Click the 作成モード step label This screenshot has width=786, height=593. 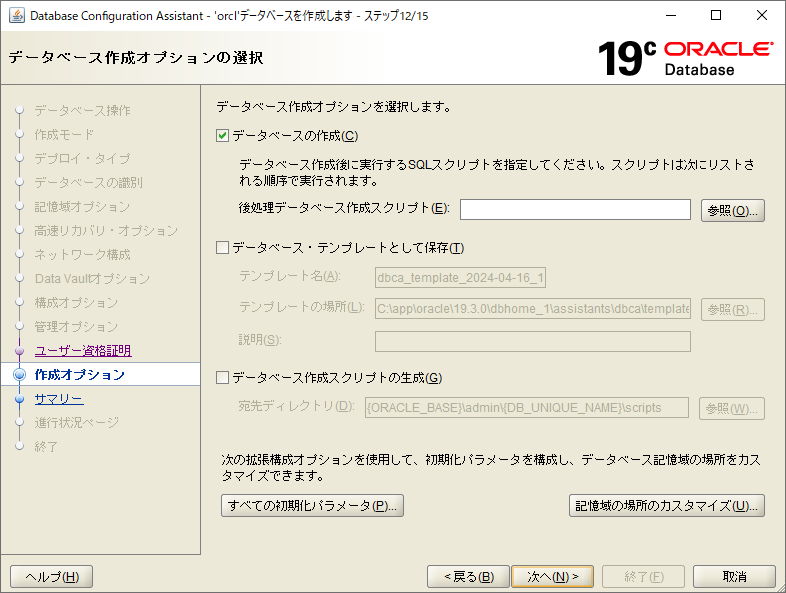click(64, 134)
